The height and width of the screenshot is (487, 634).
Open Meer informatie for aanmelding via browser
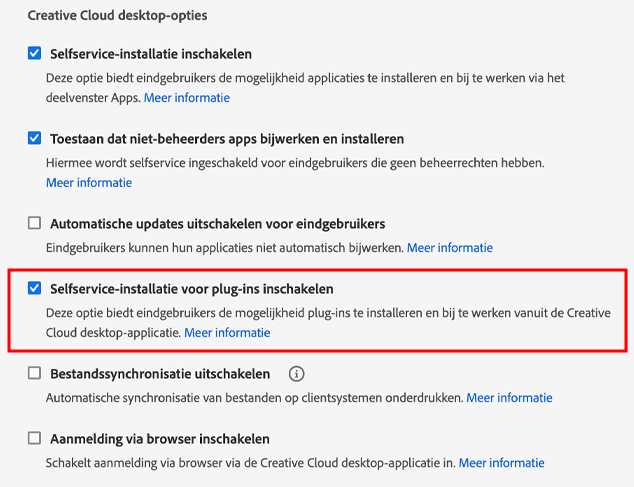[x=501, y=463]
